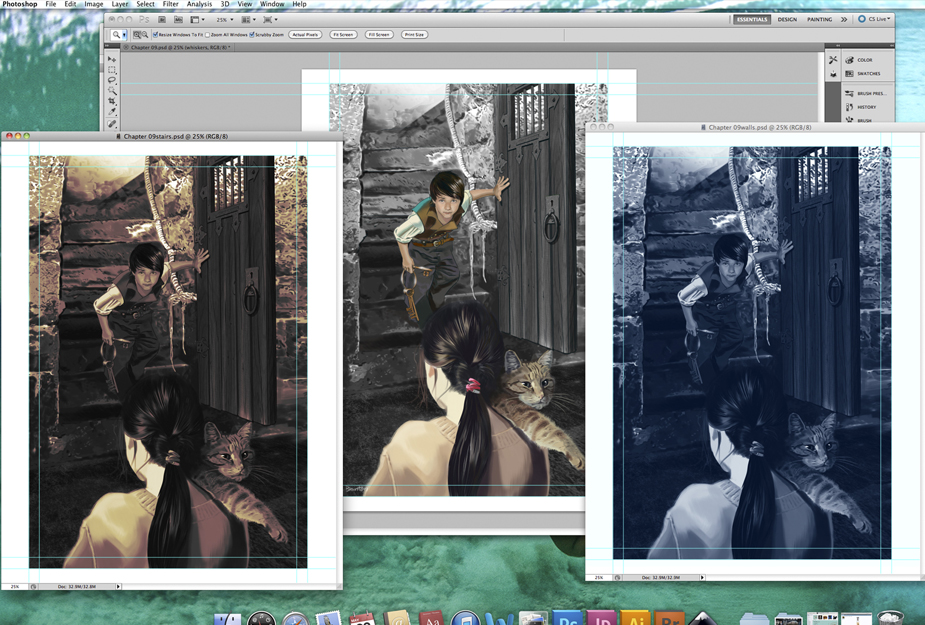Open the Photoshop application menu
The image size is (925, 625).
click(19, 4)
